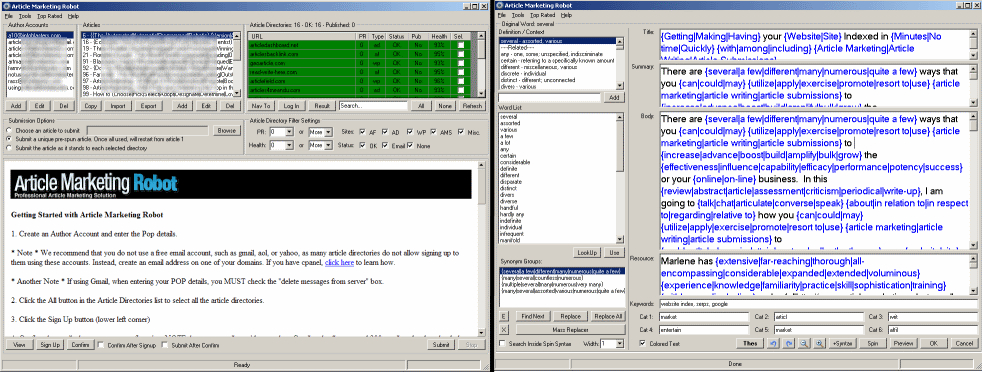Click Nav To button under directories
The width and height of the screenshot is (982, 372).
pos(261,106)
